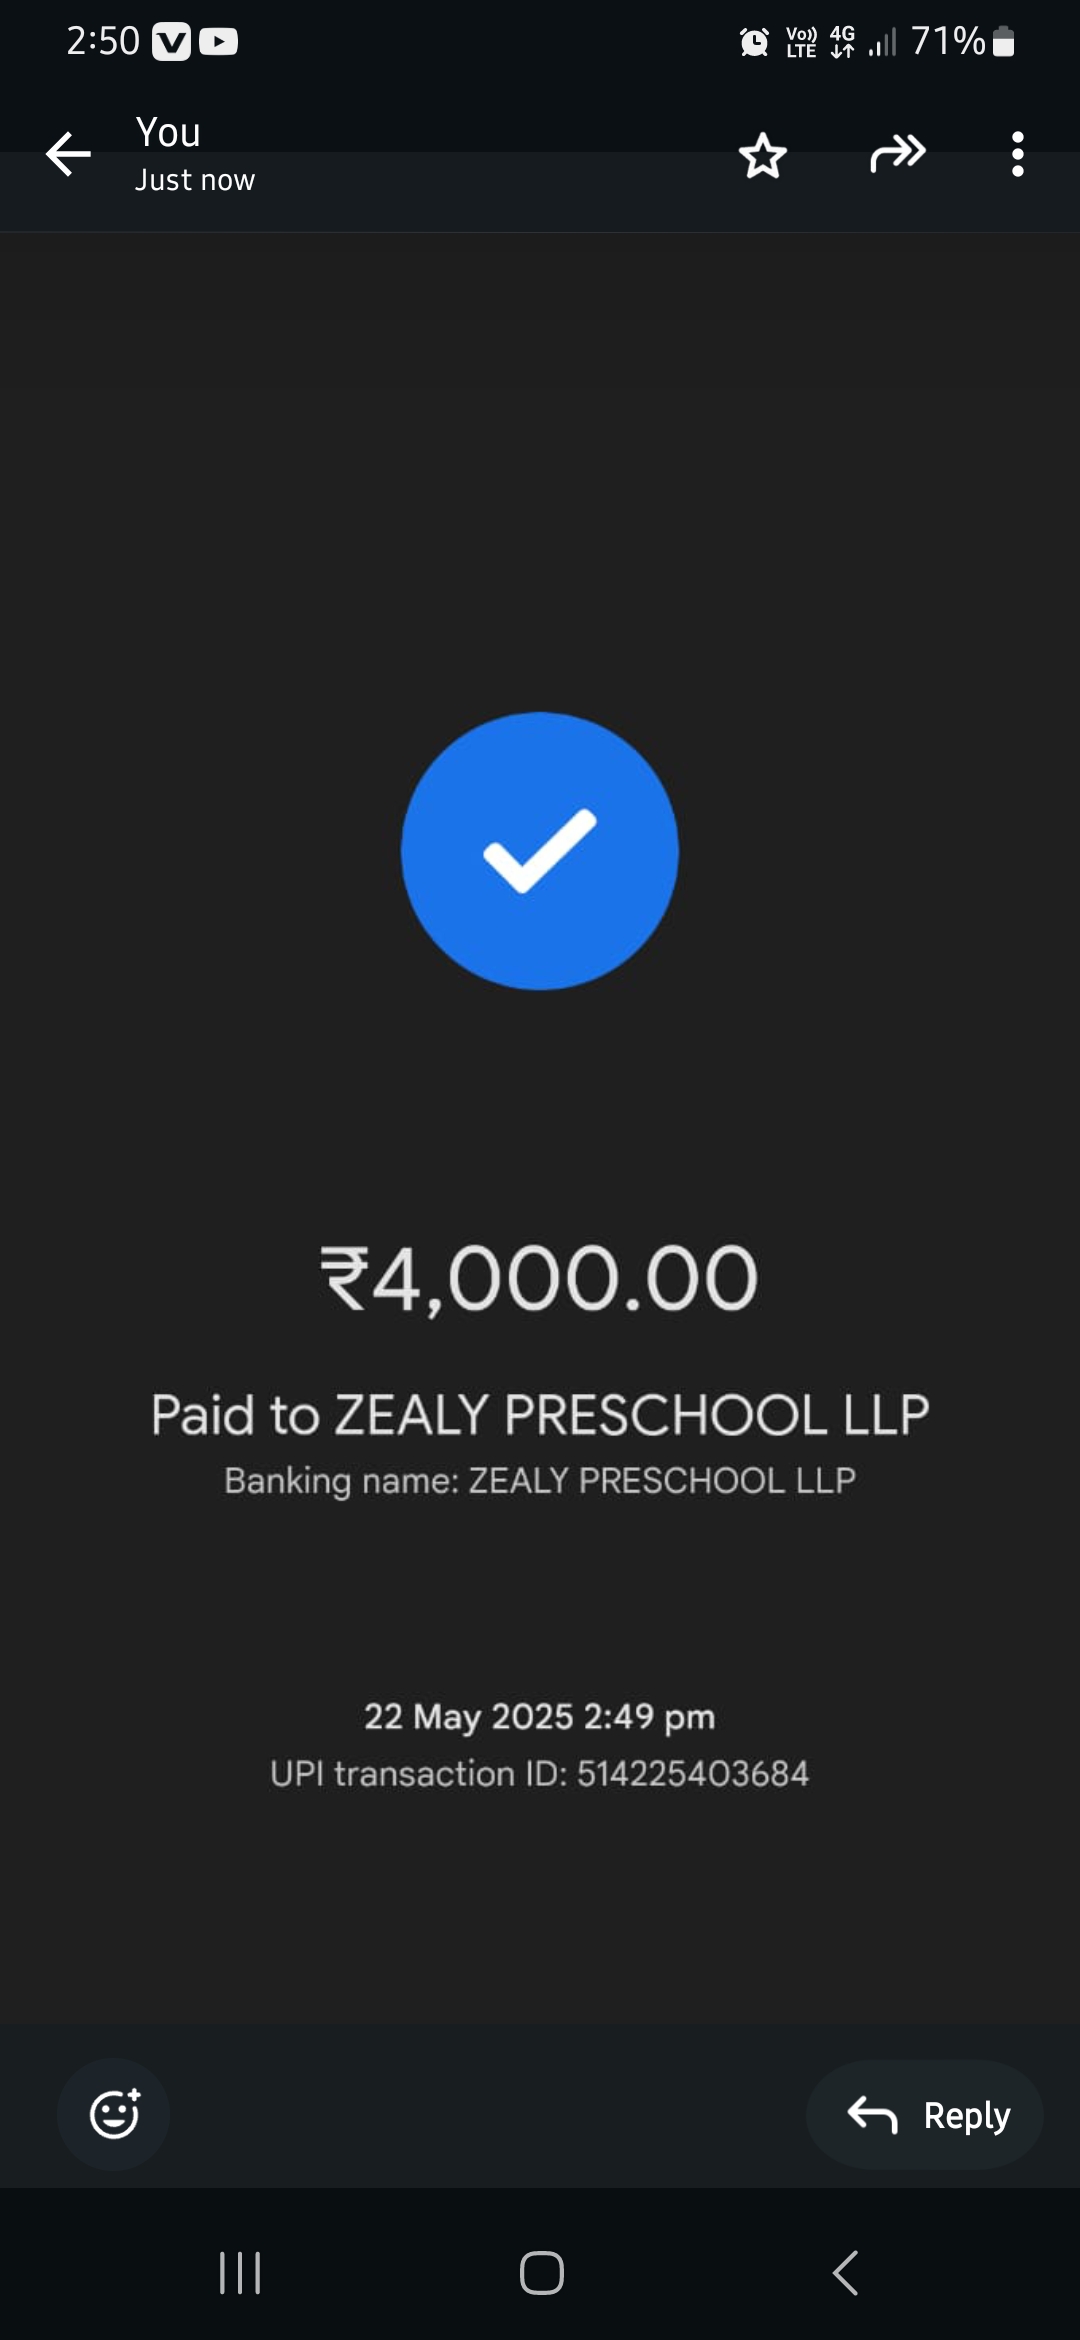Tap the ₹4,000.00 amount text
This screenshot has height=2340, width=1080.
click(x=539, y=1277)
